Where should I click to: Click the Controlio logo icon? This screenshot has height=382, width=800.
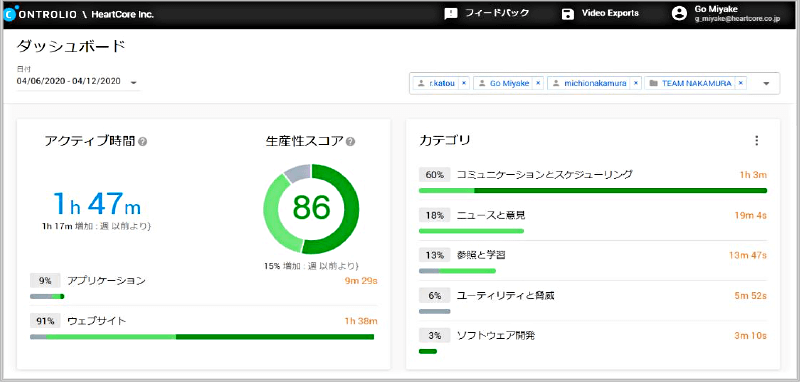(10, 14)
